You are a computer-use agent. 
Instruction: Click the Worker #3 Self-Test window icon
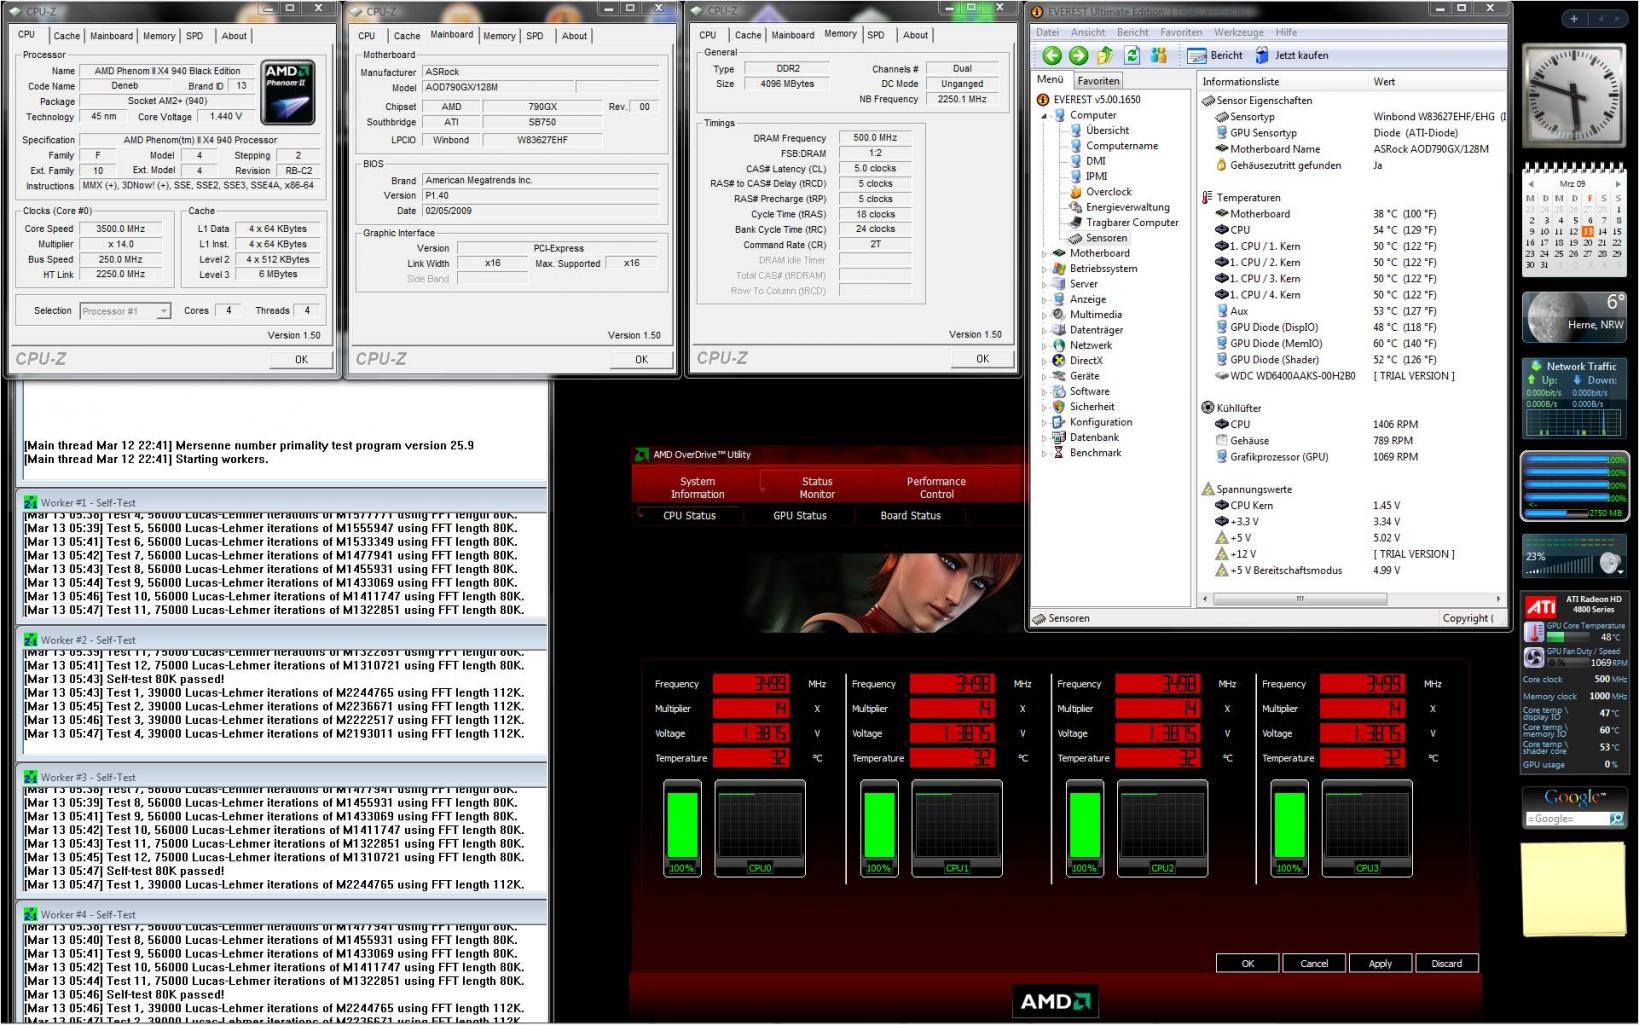click(x=31, y=777)
